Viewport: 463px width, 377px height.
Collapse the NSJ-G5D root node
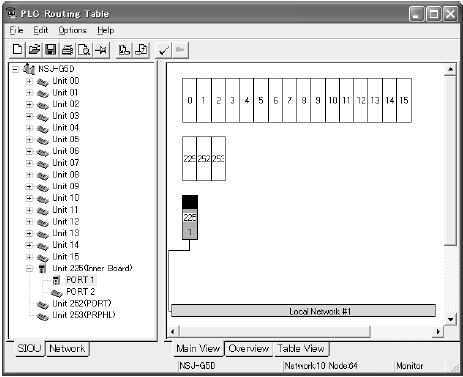(x=15, y=69)
